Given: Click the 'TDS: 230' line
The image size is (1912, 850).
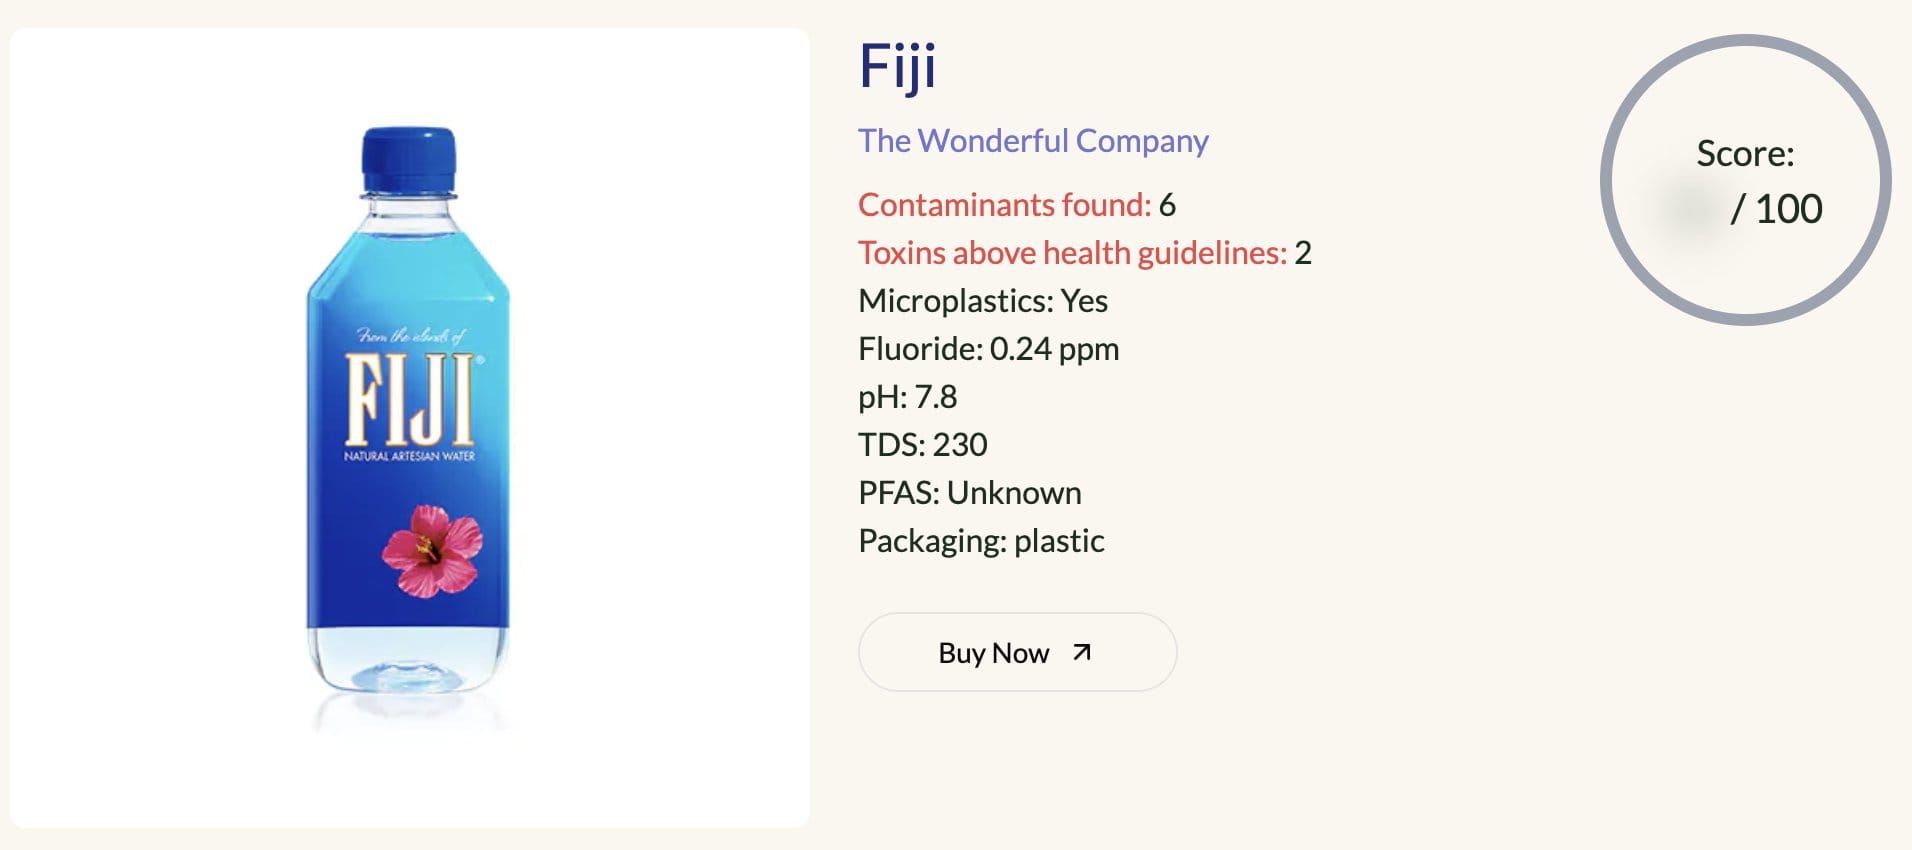Looking at the screenshot, I should coord(923,445).
